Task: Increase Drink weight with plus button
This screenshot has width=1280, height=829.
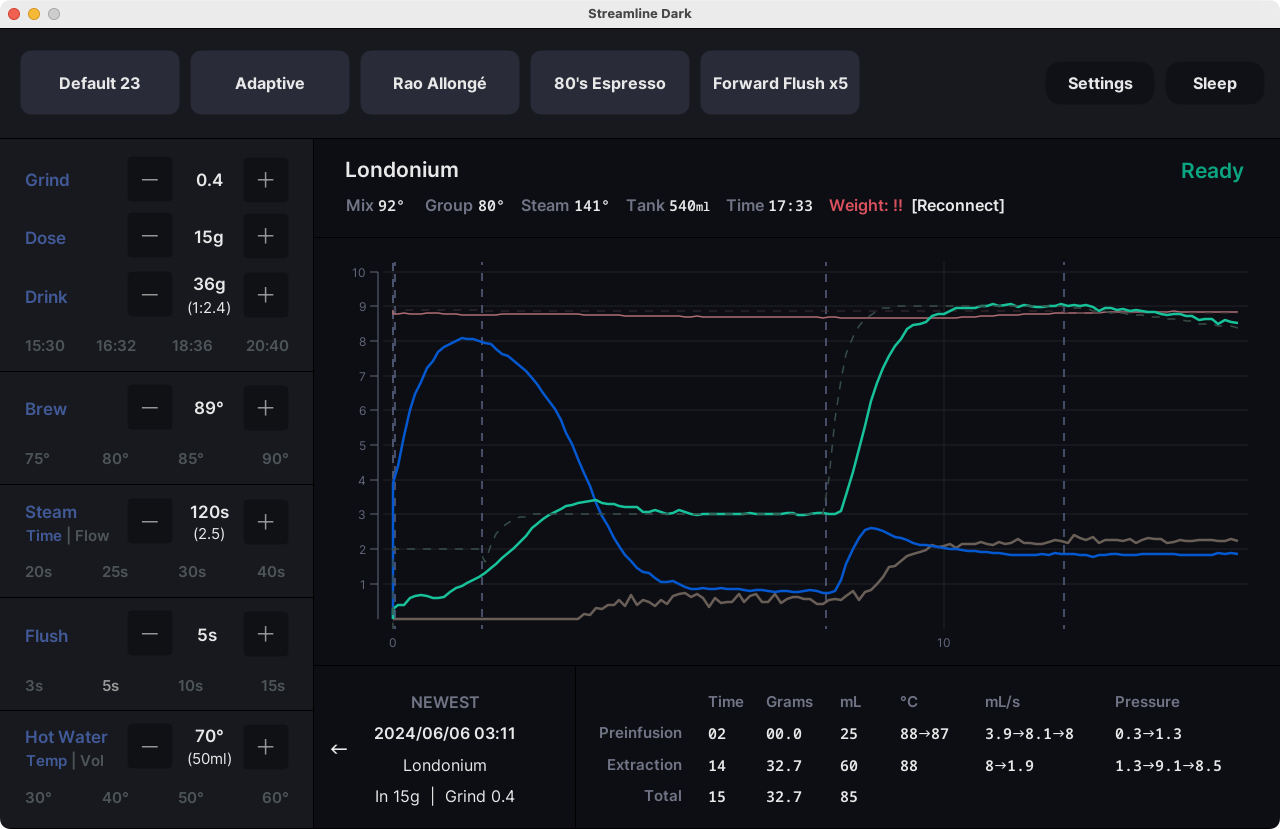Action: 266,295
